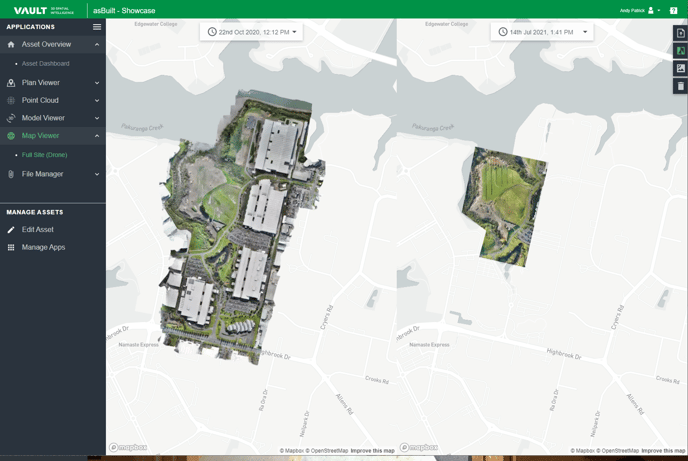Viewport: 688px width, 461px height.
Task: Click the Improve this map link on the left map
Action: pos(373,450)
